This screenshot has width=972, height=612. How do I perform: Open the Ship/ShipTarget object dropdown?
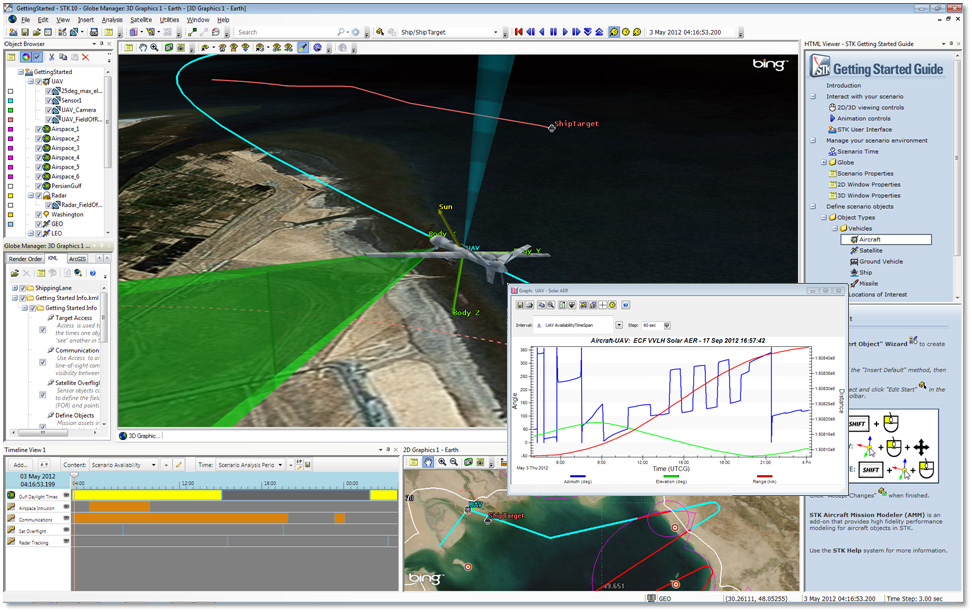(x=495, y=32)
